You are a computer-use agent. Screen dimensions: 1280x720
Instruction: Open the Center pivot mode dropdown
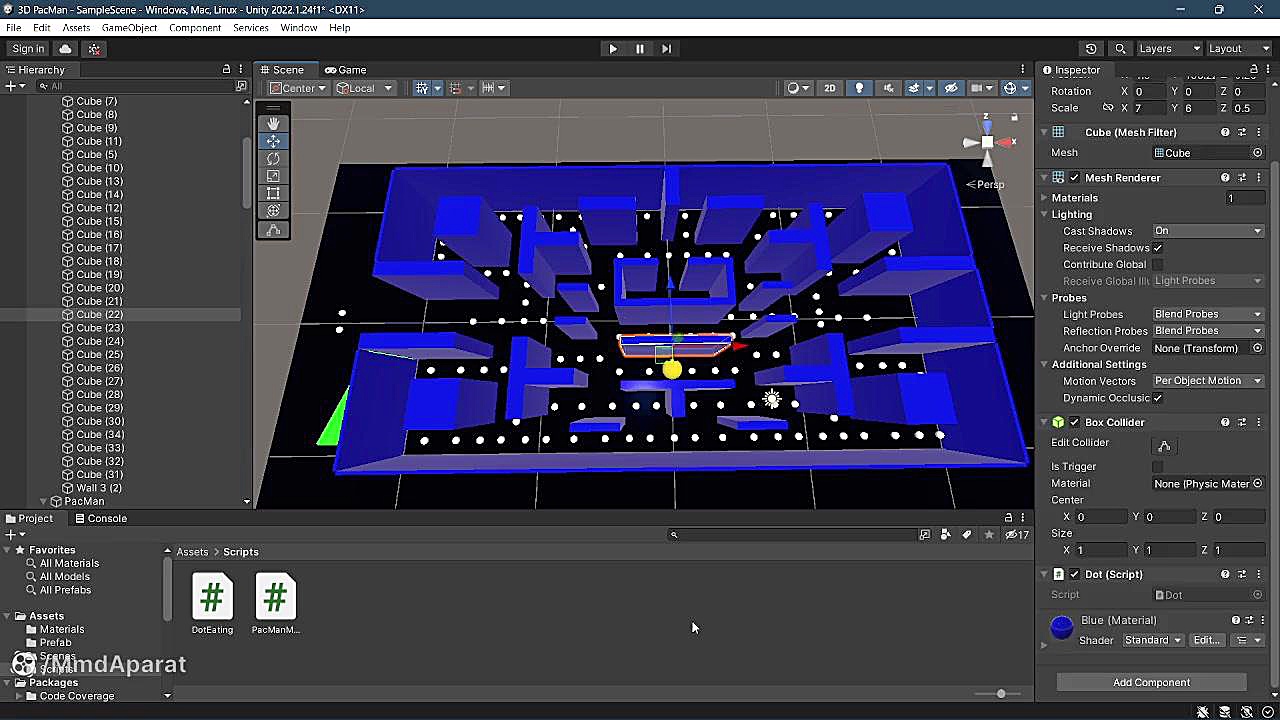[298, 88]
